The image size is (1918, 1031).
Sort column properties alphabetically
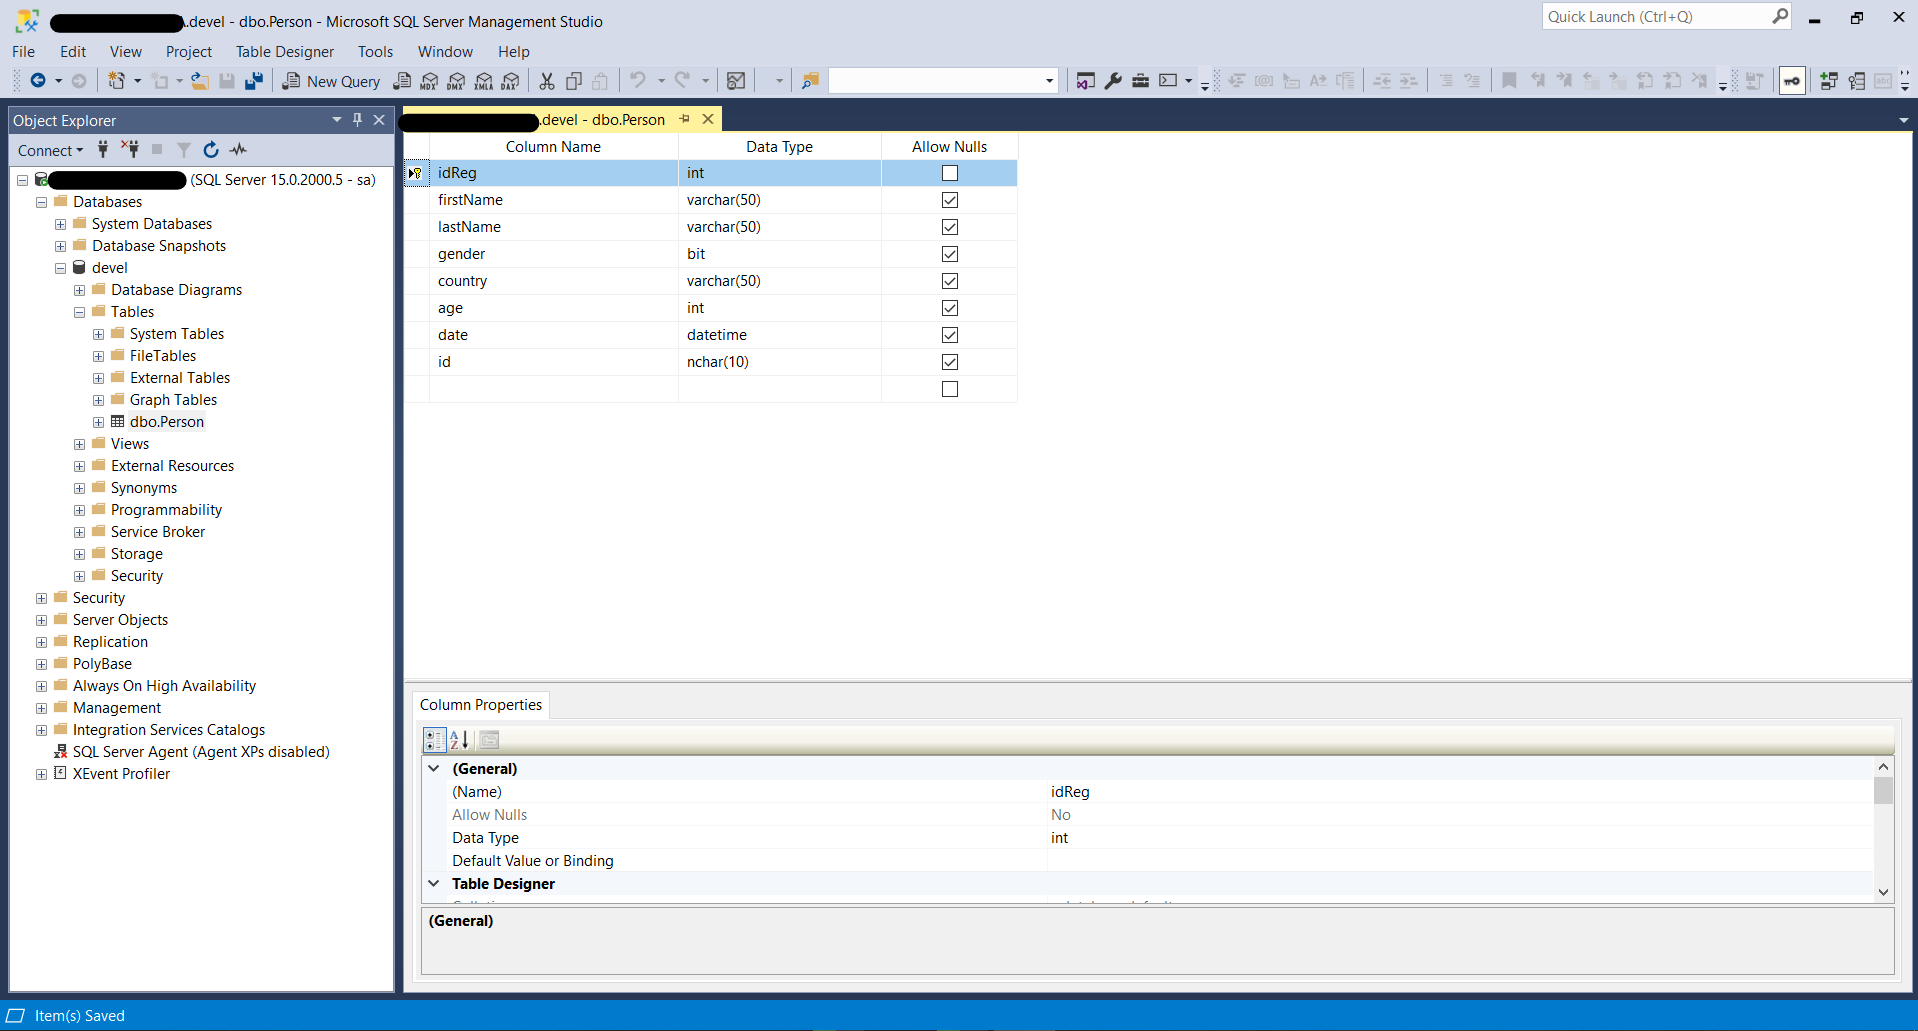pos(459,740)
